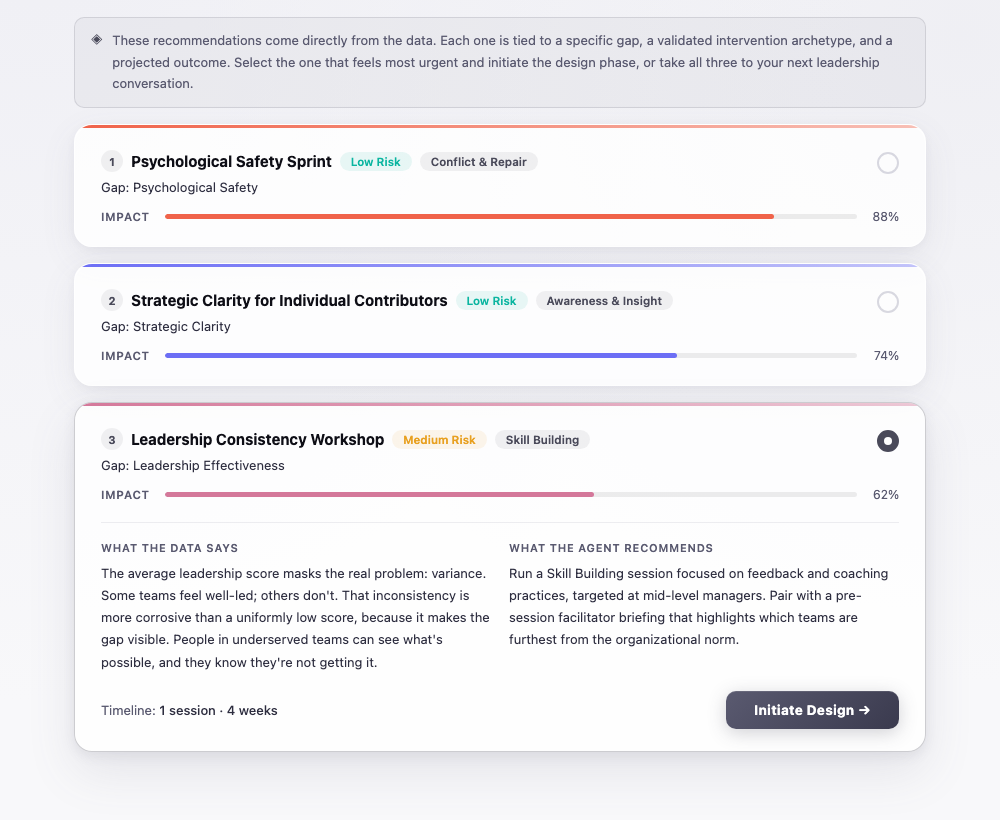1000x820 pixels.
Task: Collapse the Leadership Consistency Workshop details
Action: pos(258,439)
